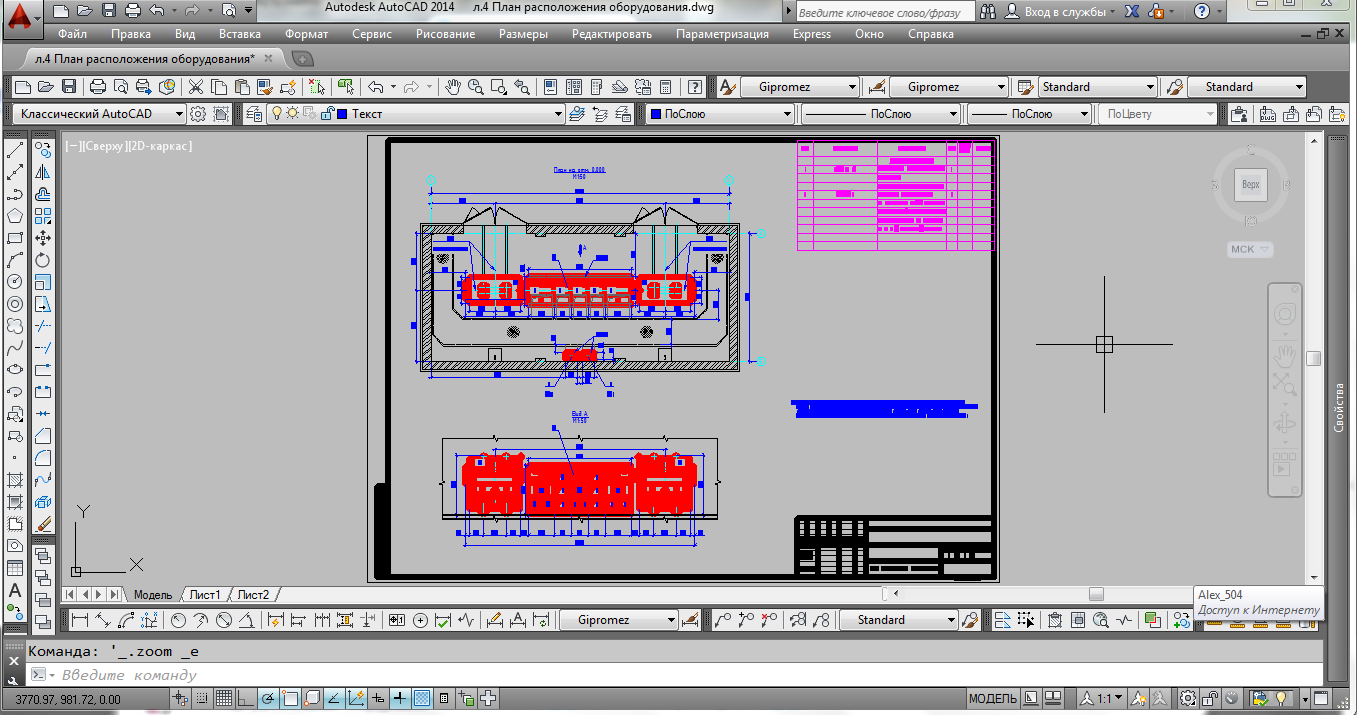
Task: Click the Pan hand tool
Action: pyautogui.click(x=453, y=87)
